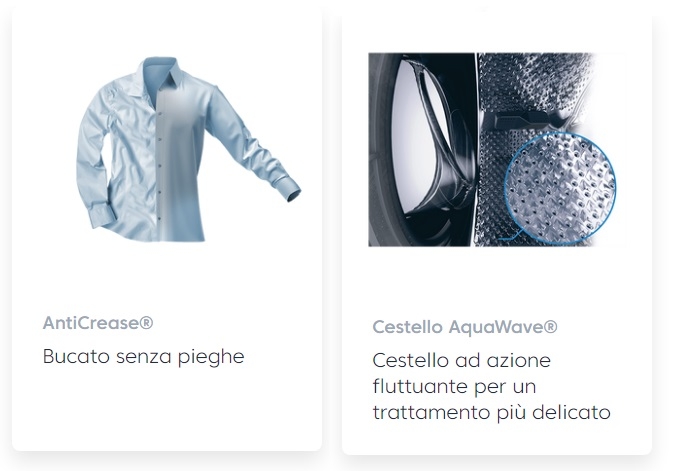Click the ® symbol after AntiCrease
This screenshot has width=675, height=471.
pyautogui.click(x=146, y=322)
